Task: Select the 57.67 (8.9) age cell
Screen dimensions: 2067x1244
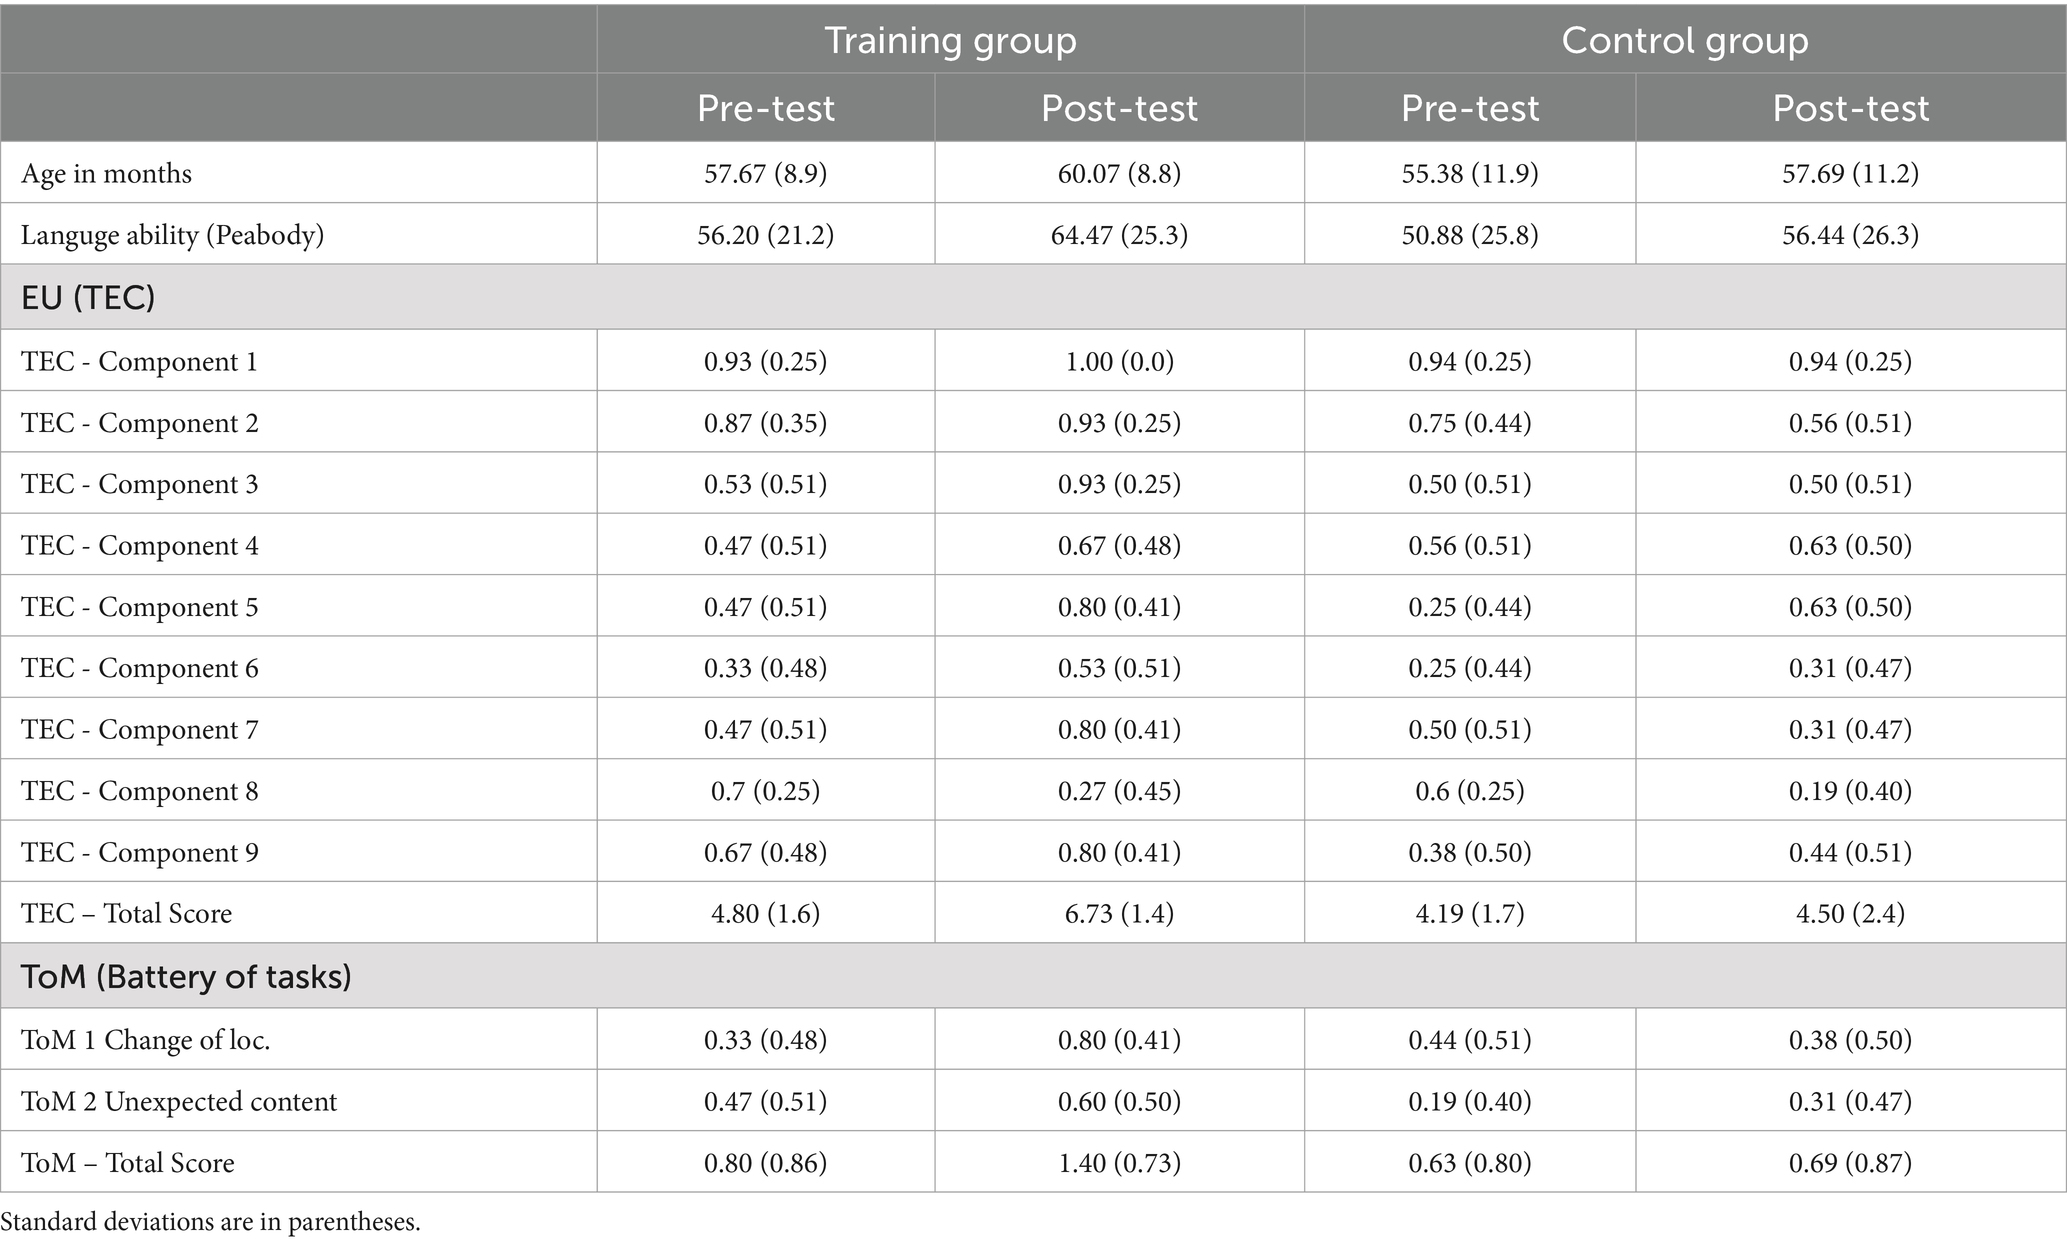Action: [766, 174]
